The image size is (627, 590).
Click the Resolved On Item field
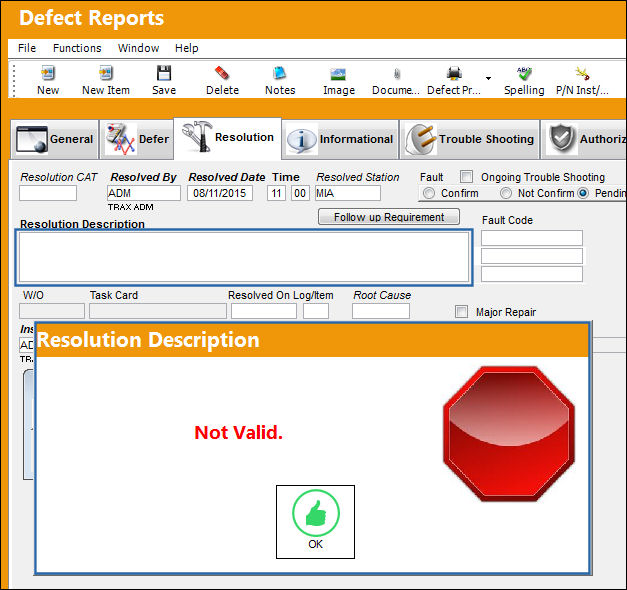[316, 311]
